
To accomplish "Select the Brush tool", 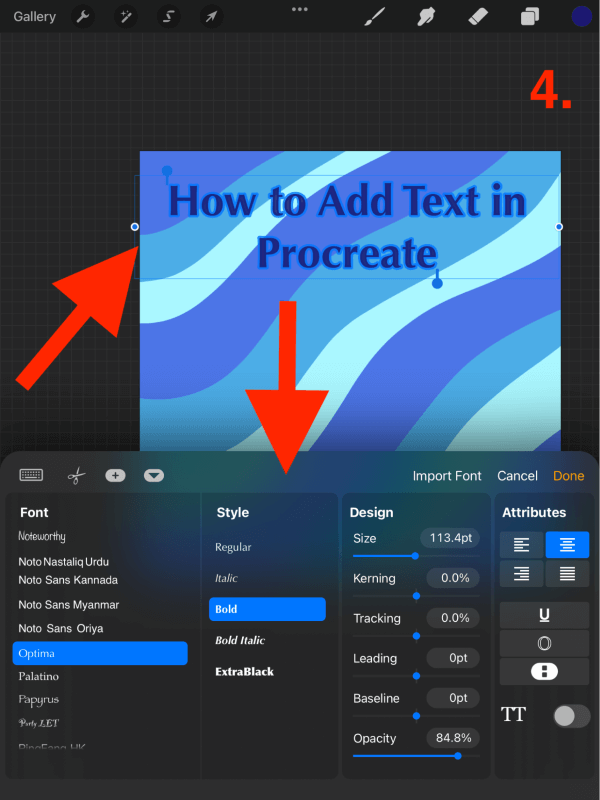I will click(375, 17).
